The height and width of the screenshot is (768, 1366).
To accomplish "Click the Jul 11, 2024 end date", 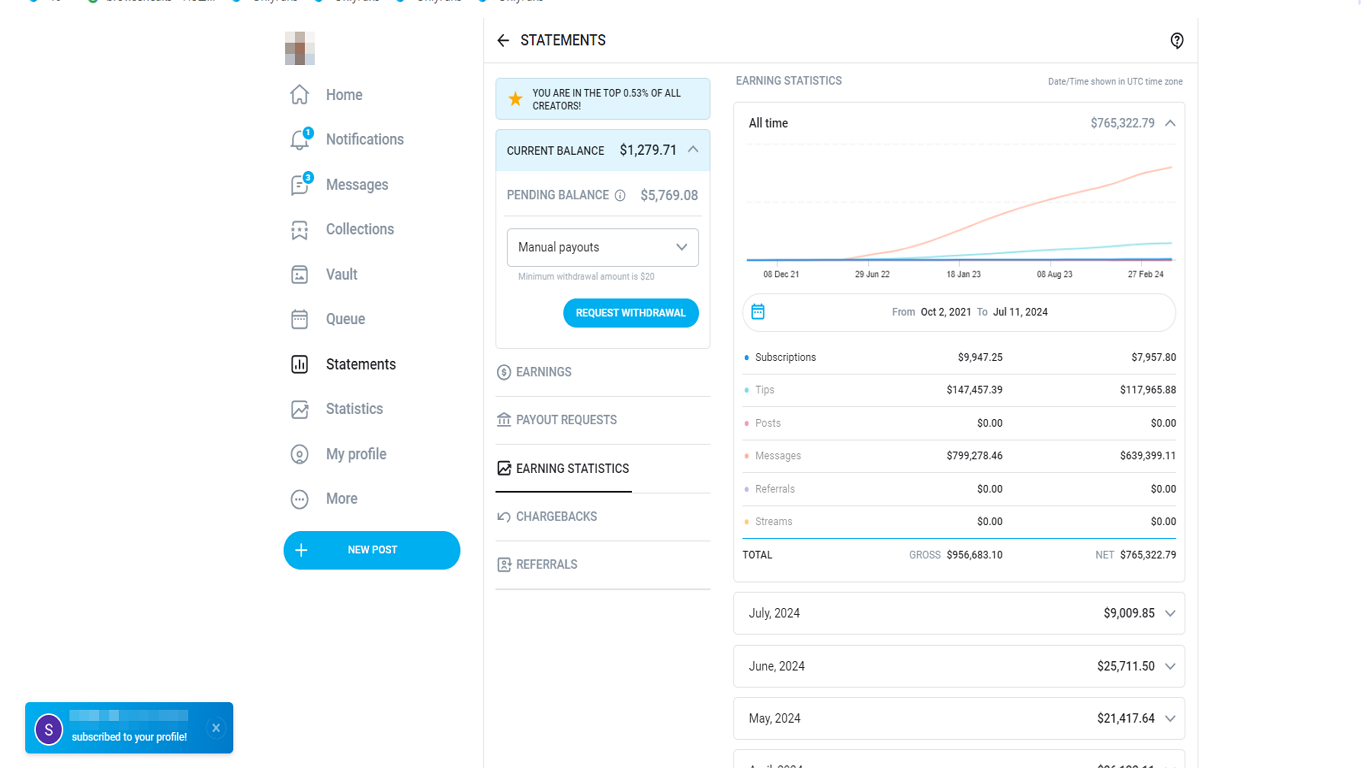I will (1020, 312).
